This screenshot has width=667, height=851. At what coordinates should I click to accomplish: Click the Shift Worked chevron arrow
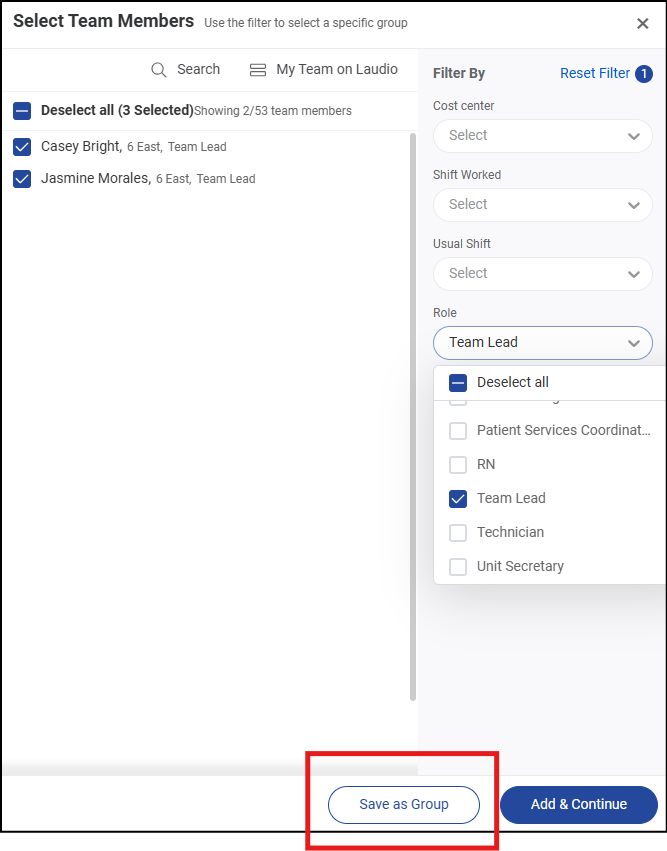[633, 205]
